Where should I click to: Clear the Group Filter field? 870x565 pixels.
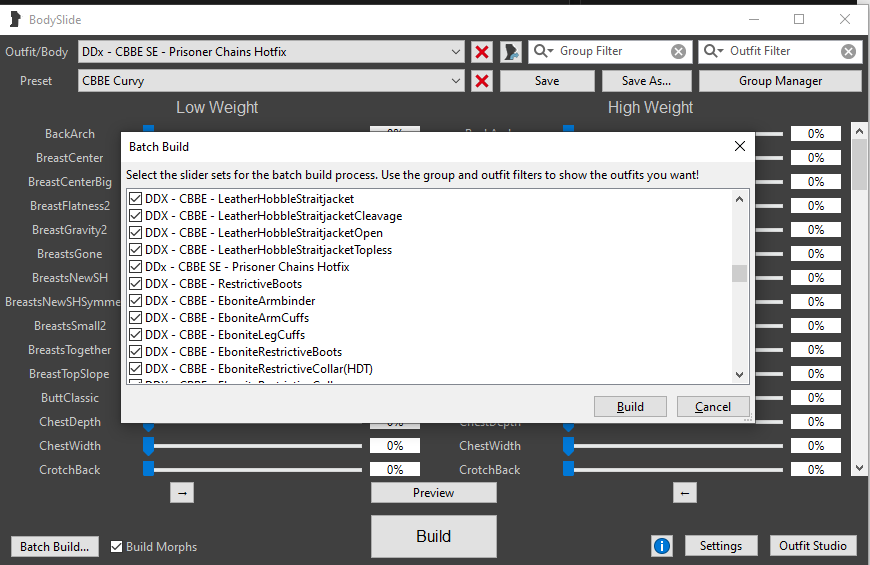tap(678, 52)
